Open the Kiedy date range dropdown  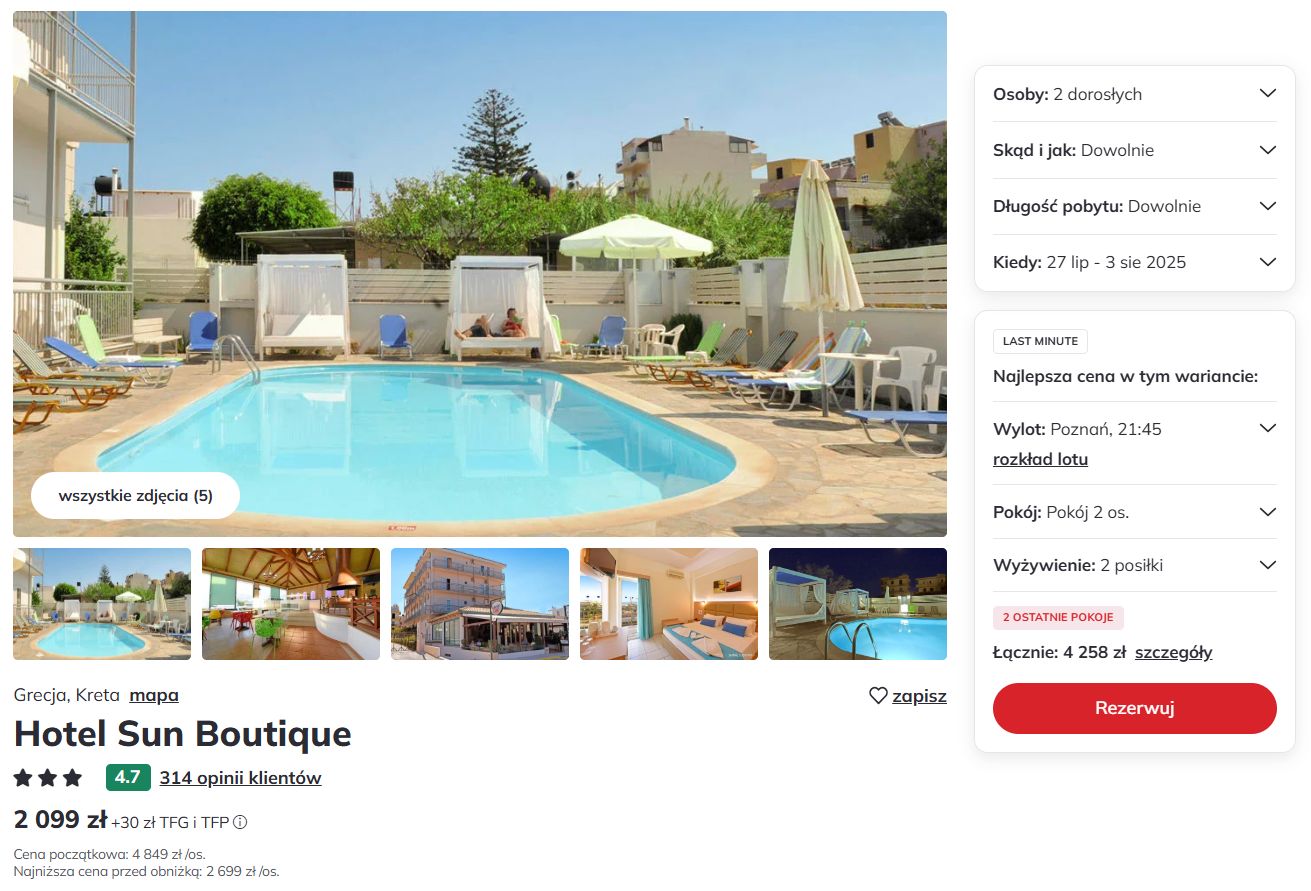[1135, 262]
